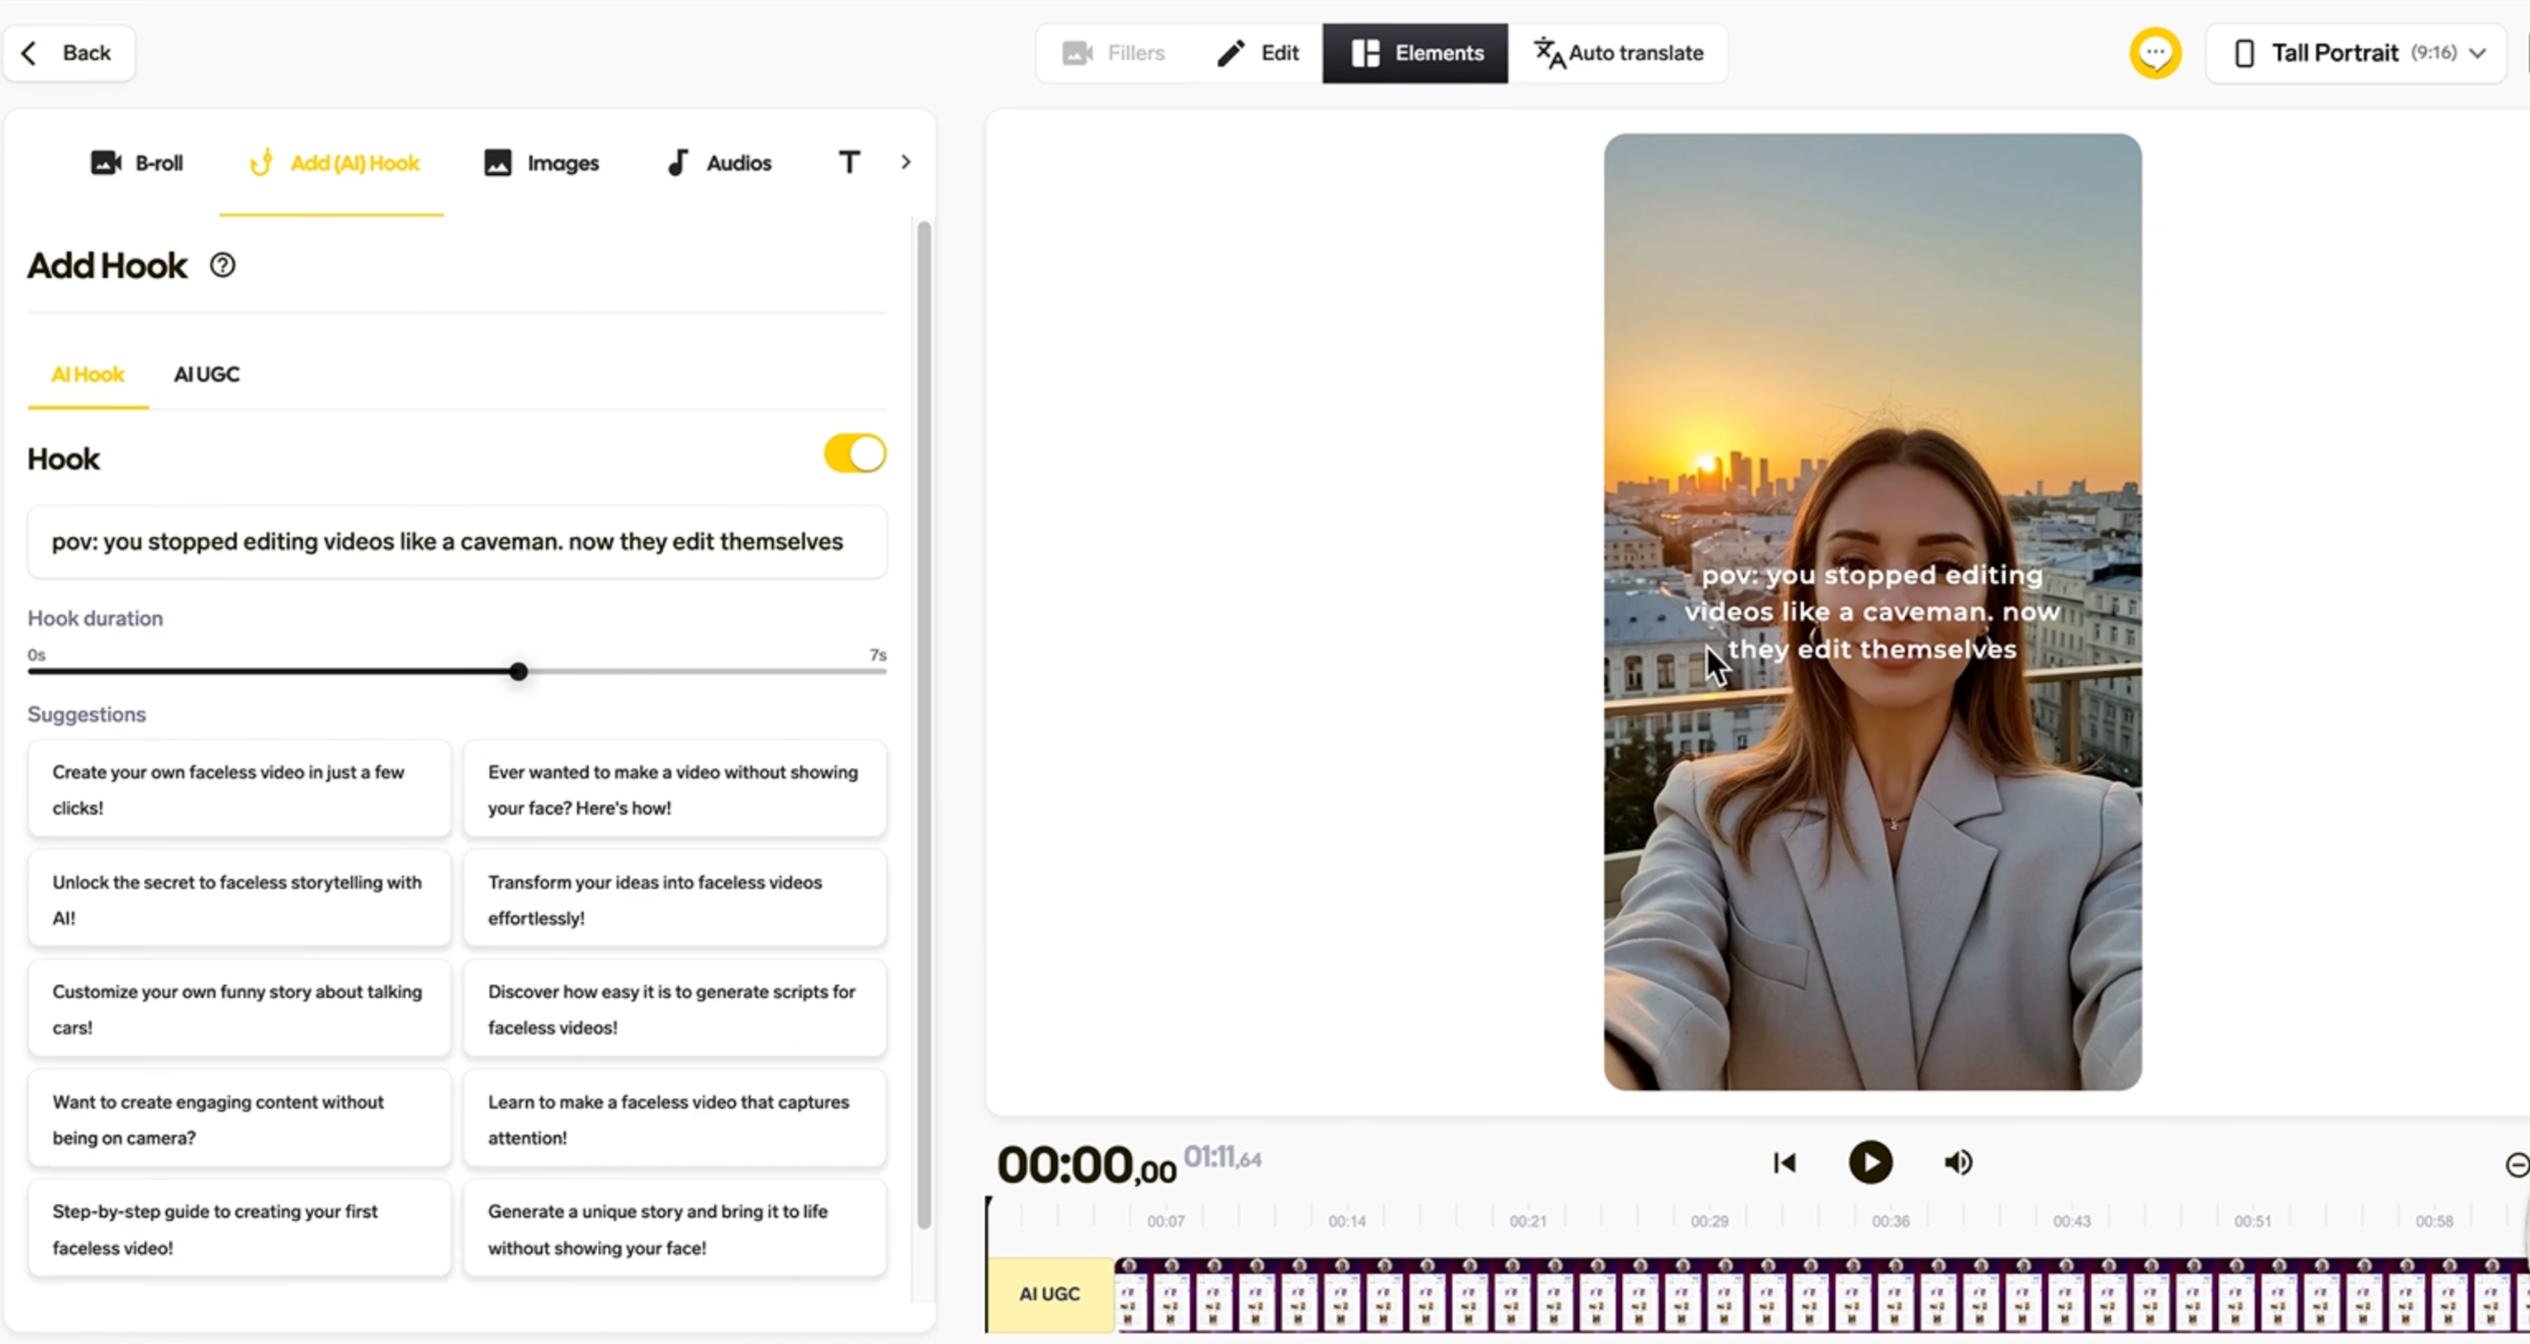Open Auto translate
2530x1344 pixels.
[1618, 53]
